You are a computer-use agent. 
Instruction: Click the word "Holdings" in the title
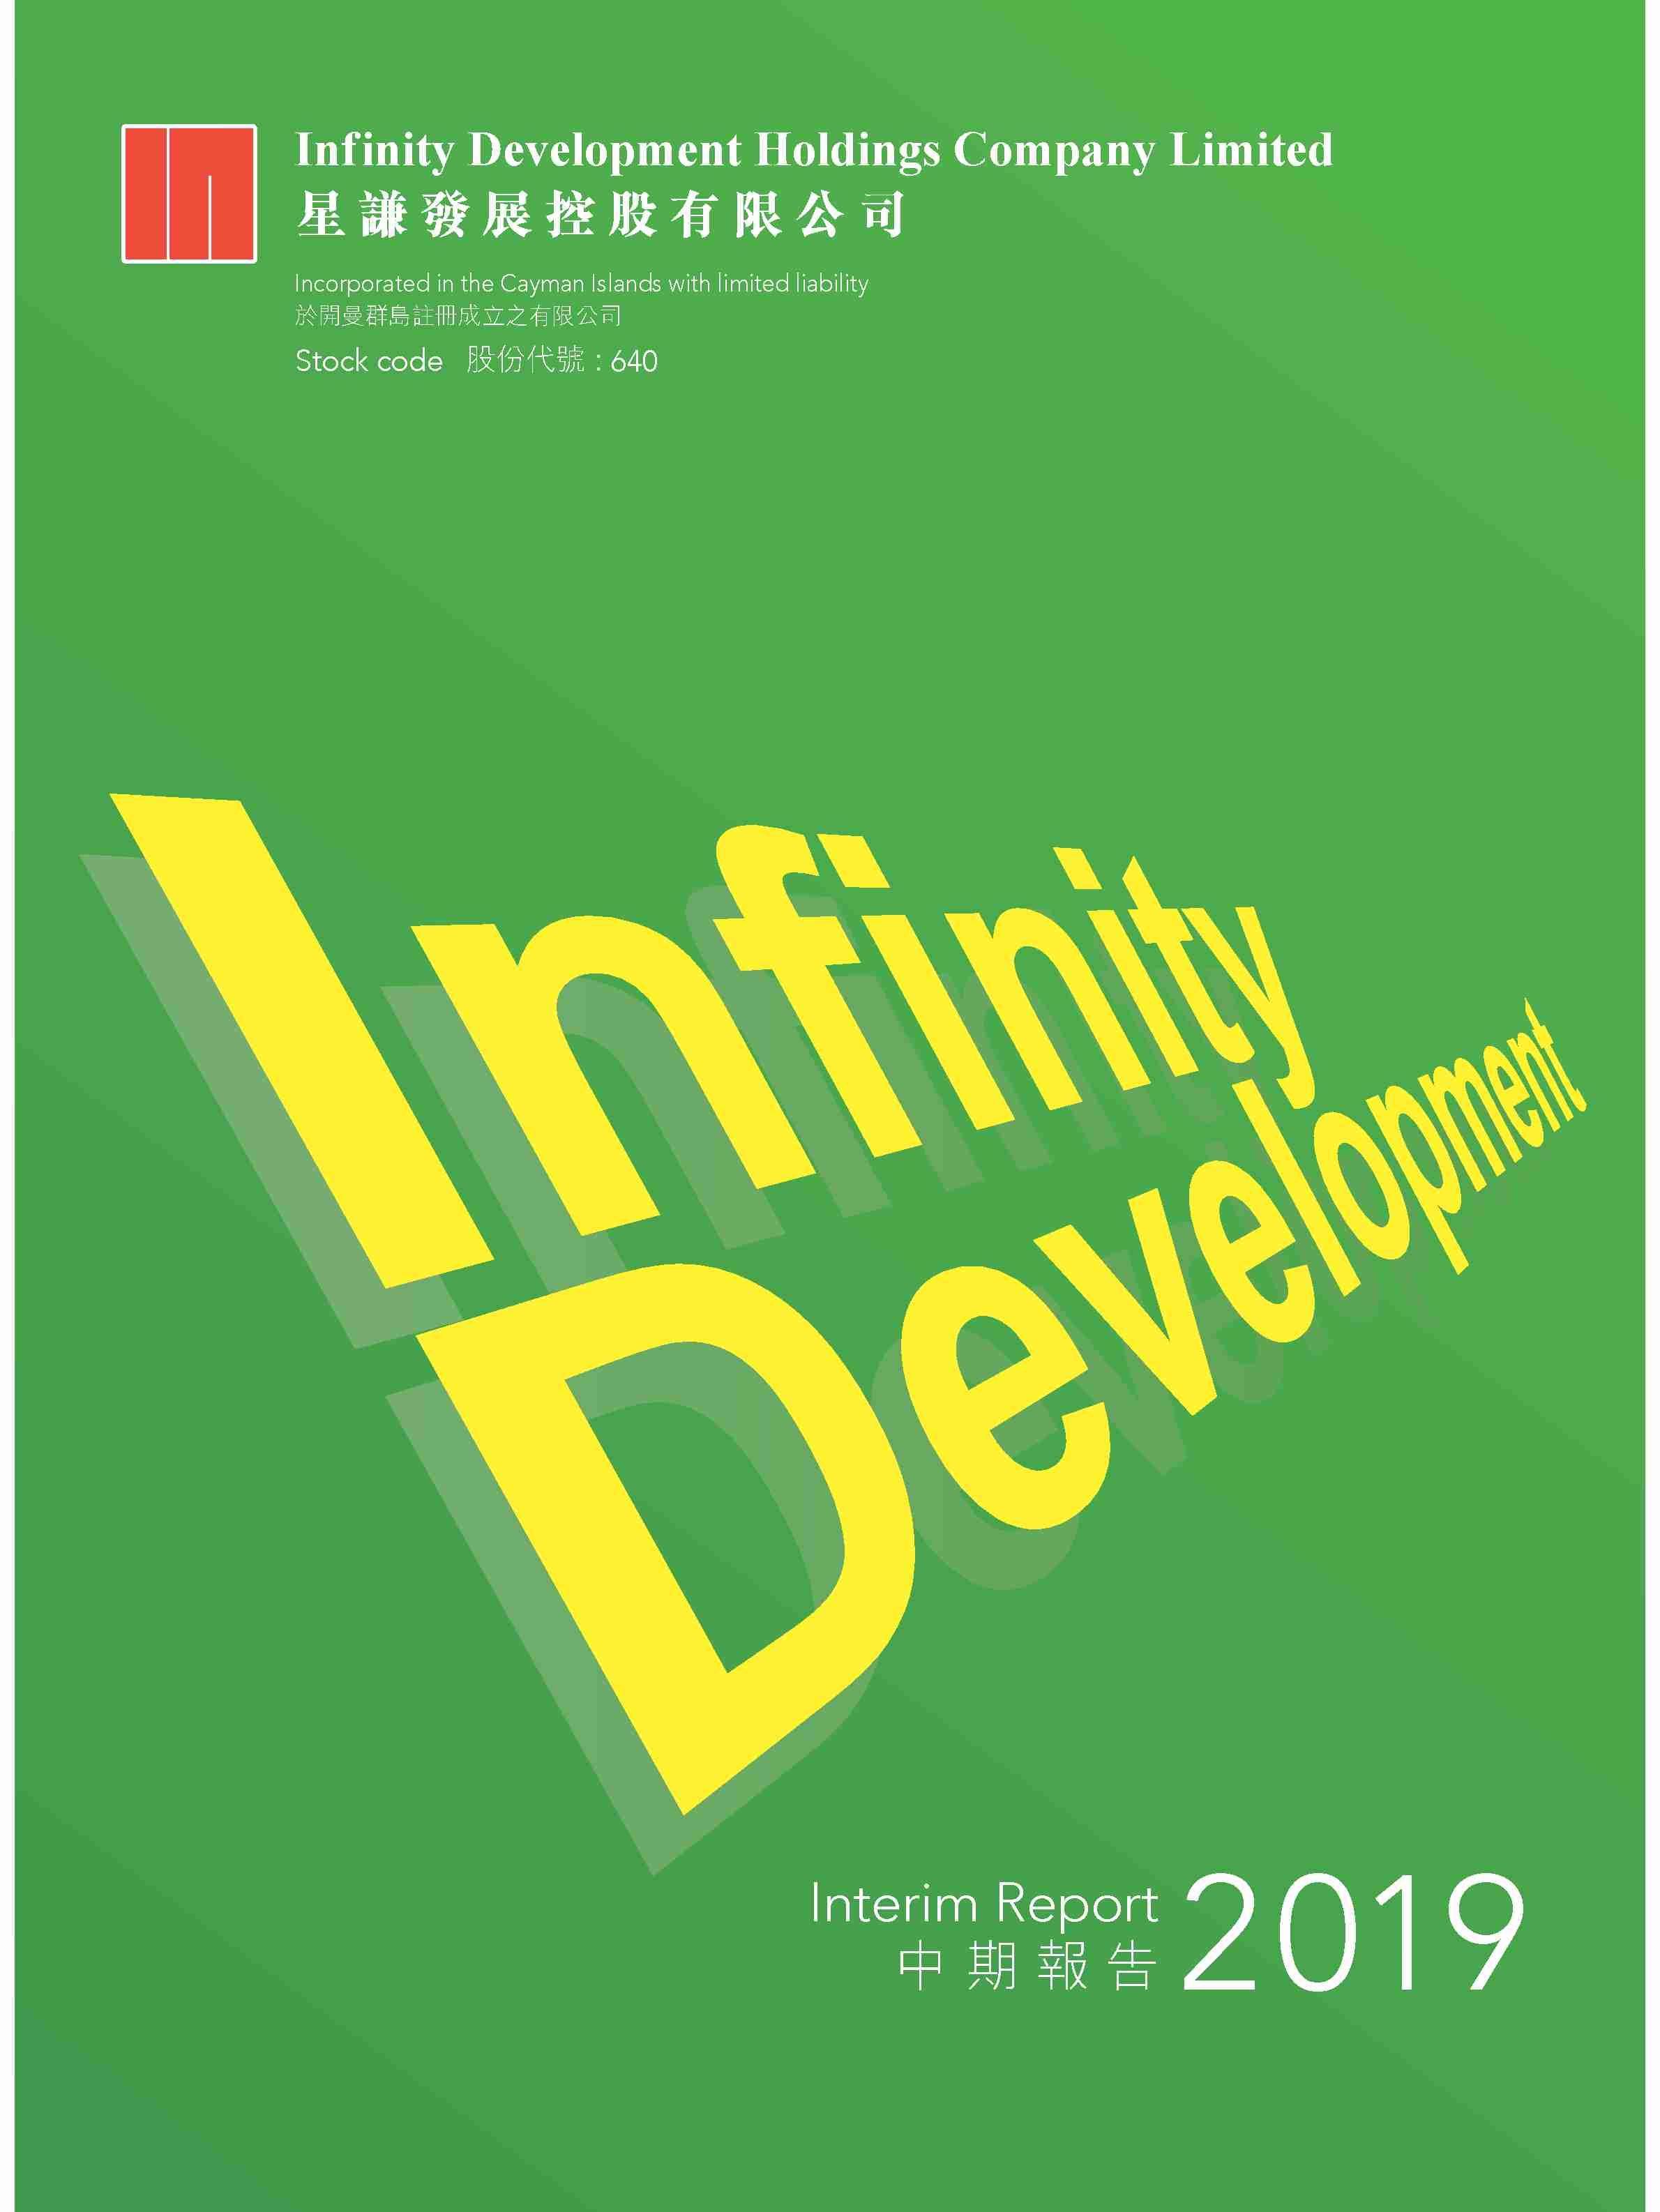tap(847, 151)
